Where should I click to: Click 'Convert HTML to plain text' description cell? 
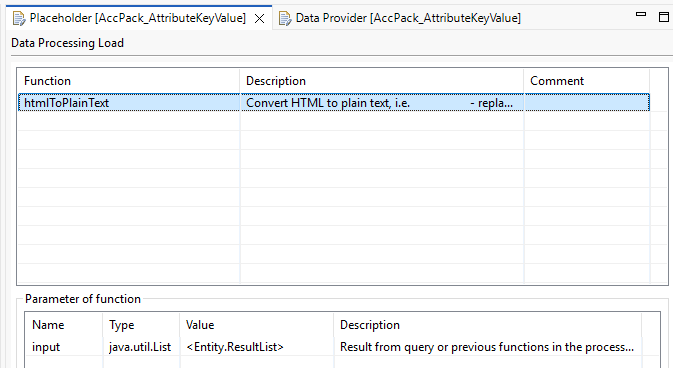click(382, 103)
